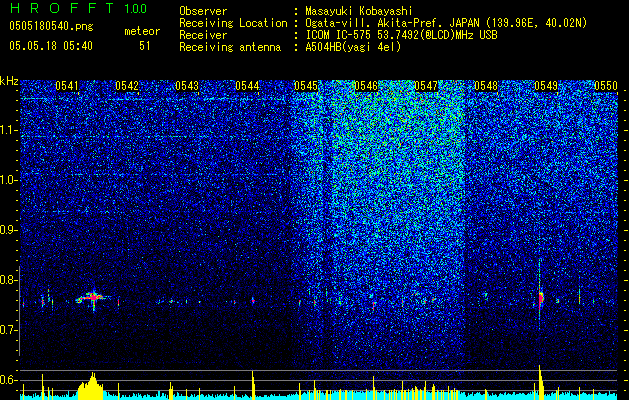Click the meteor label
The height and width of the screenshot is (400, 629).
pyautogui.click(x=142, y=31)
